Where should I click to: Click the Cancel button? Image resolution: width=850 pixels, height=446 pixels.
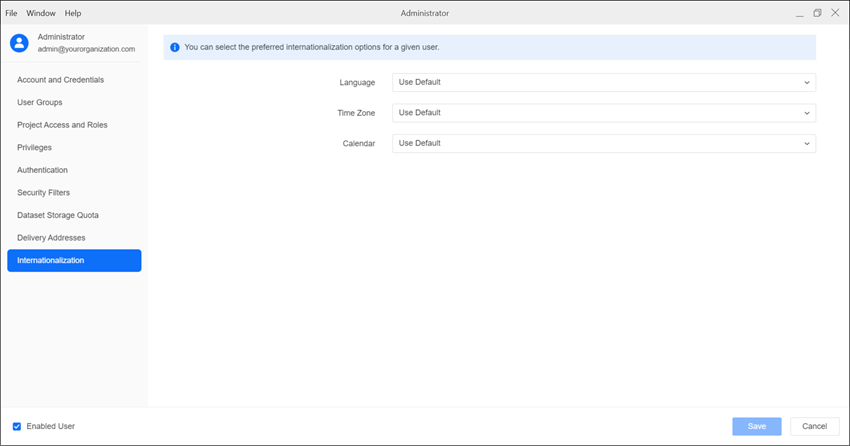tap(814, 426)
